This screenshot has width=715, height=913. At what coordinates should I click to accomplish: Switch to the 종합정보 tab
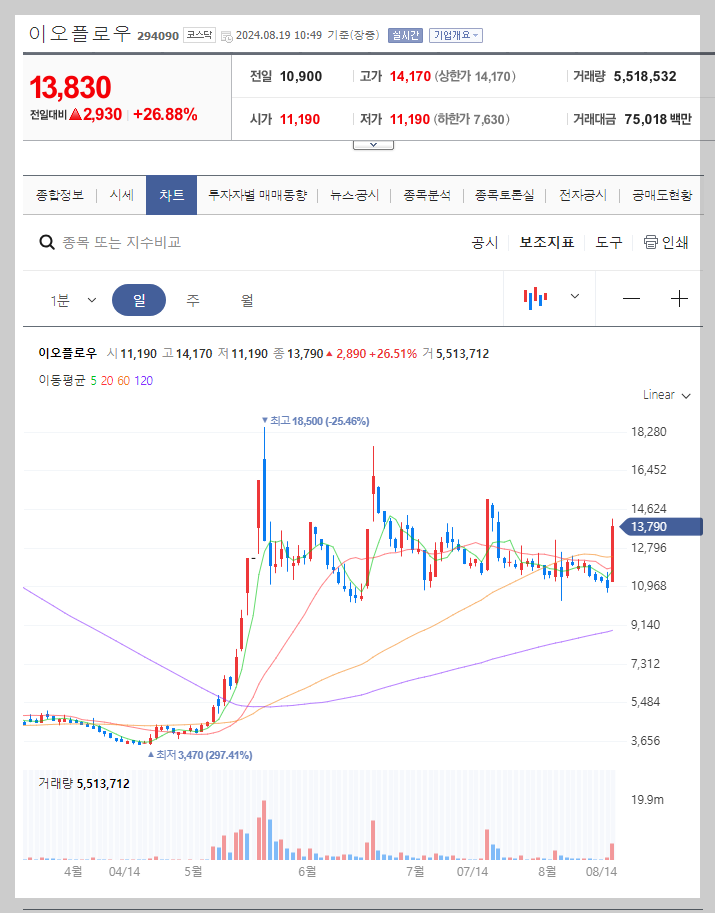click(58, 196)
